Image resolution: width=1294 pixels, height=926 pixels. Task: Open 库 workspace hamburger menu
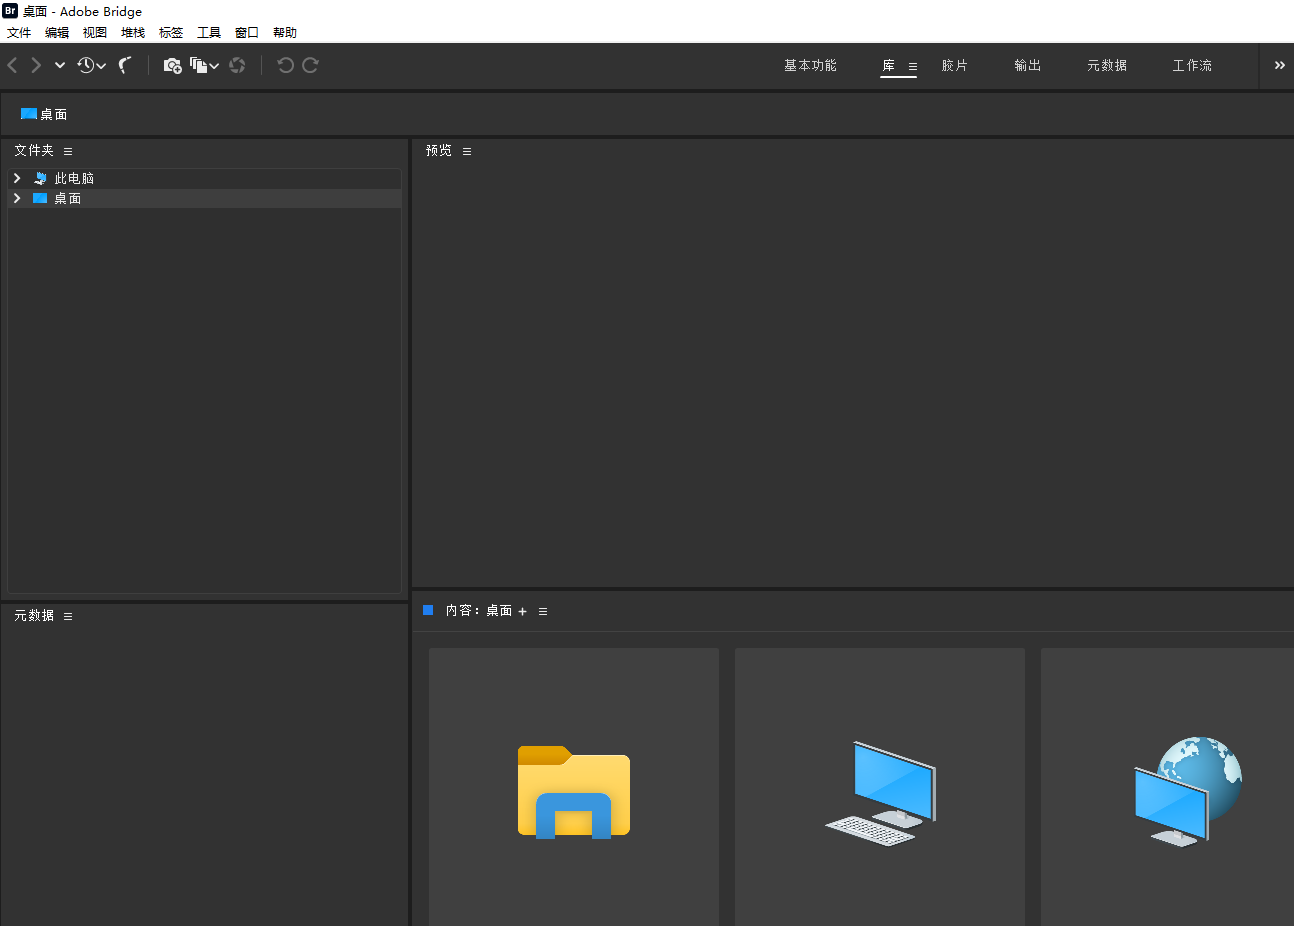pos(912,66)
